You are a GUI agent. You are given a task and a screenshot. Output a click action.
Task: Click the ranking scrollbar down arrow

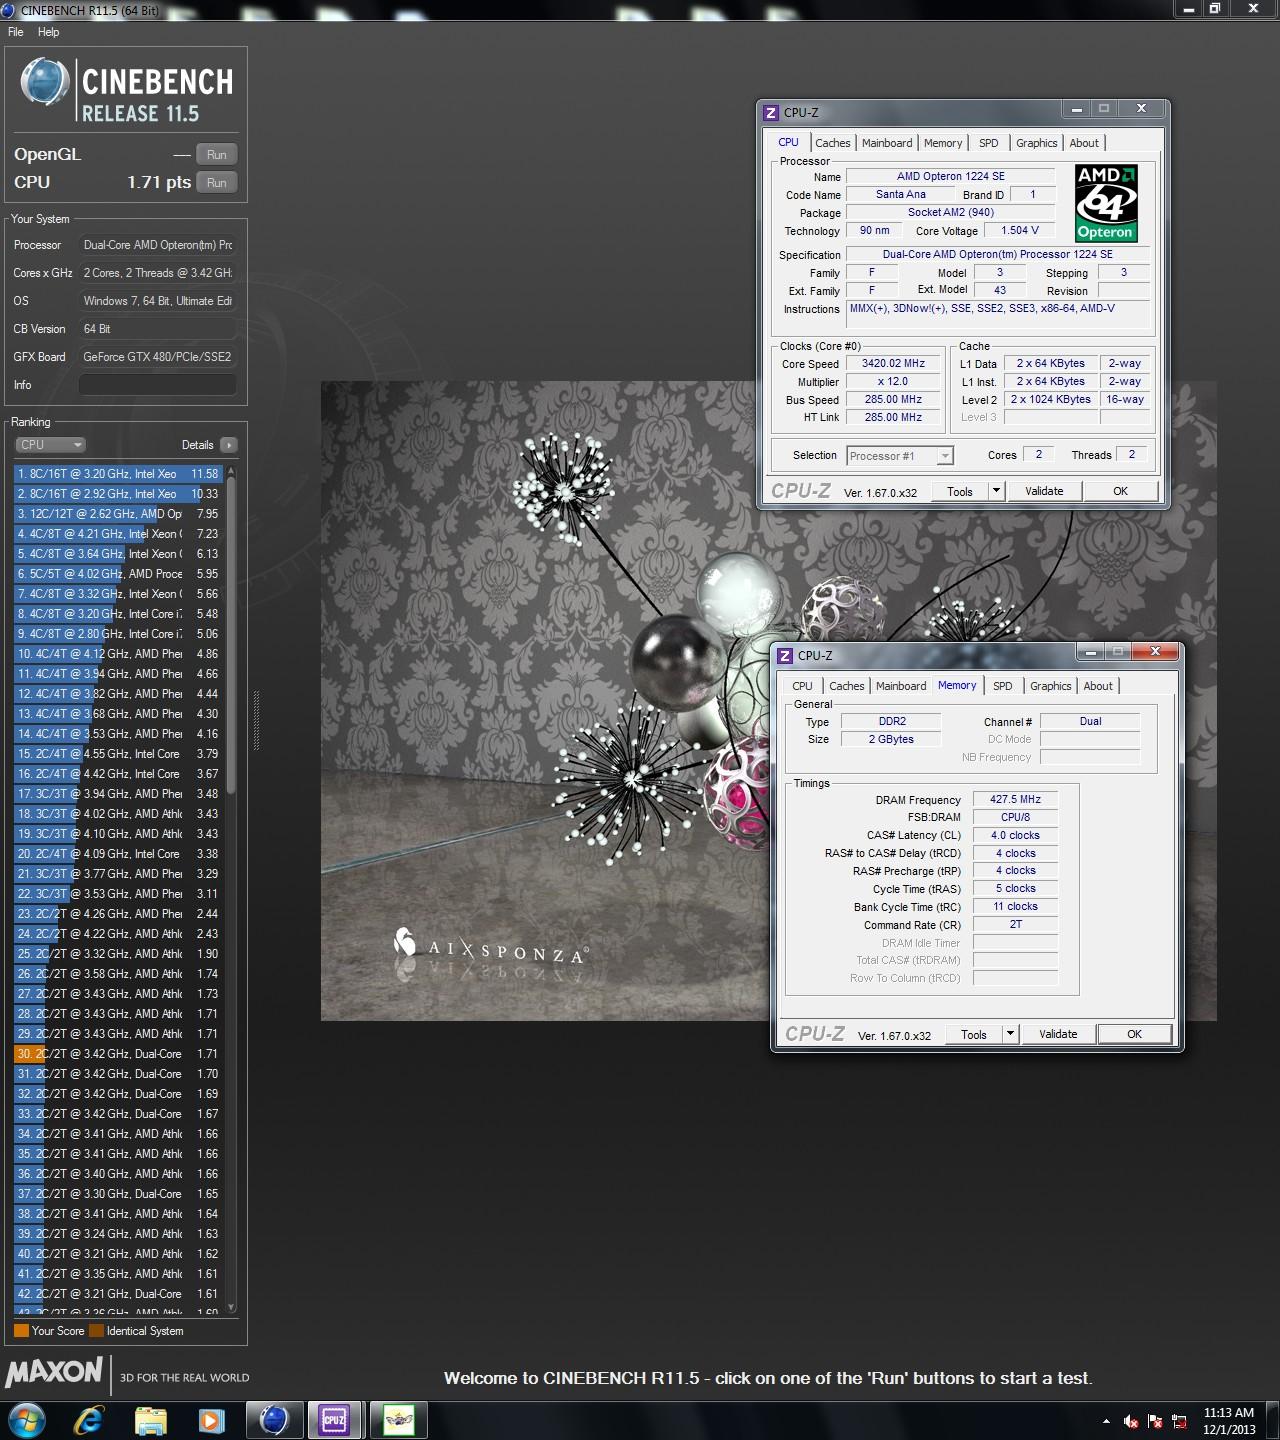coord(232,1307)
